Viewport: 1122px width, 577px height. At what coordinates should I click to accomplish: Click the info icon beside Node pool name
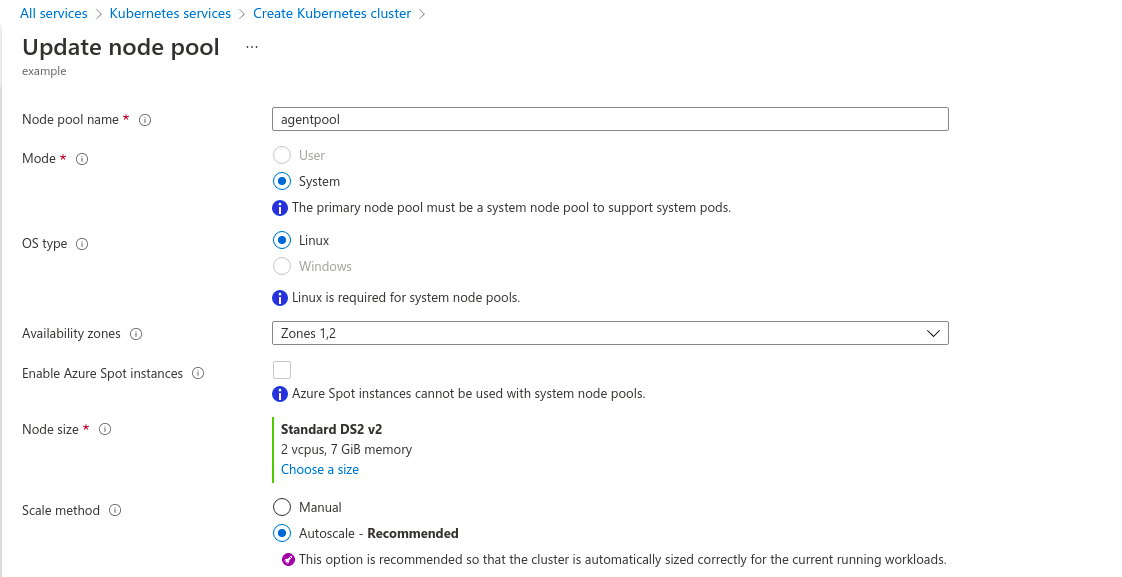[145, 120]
